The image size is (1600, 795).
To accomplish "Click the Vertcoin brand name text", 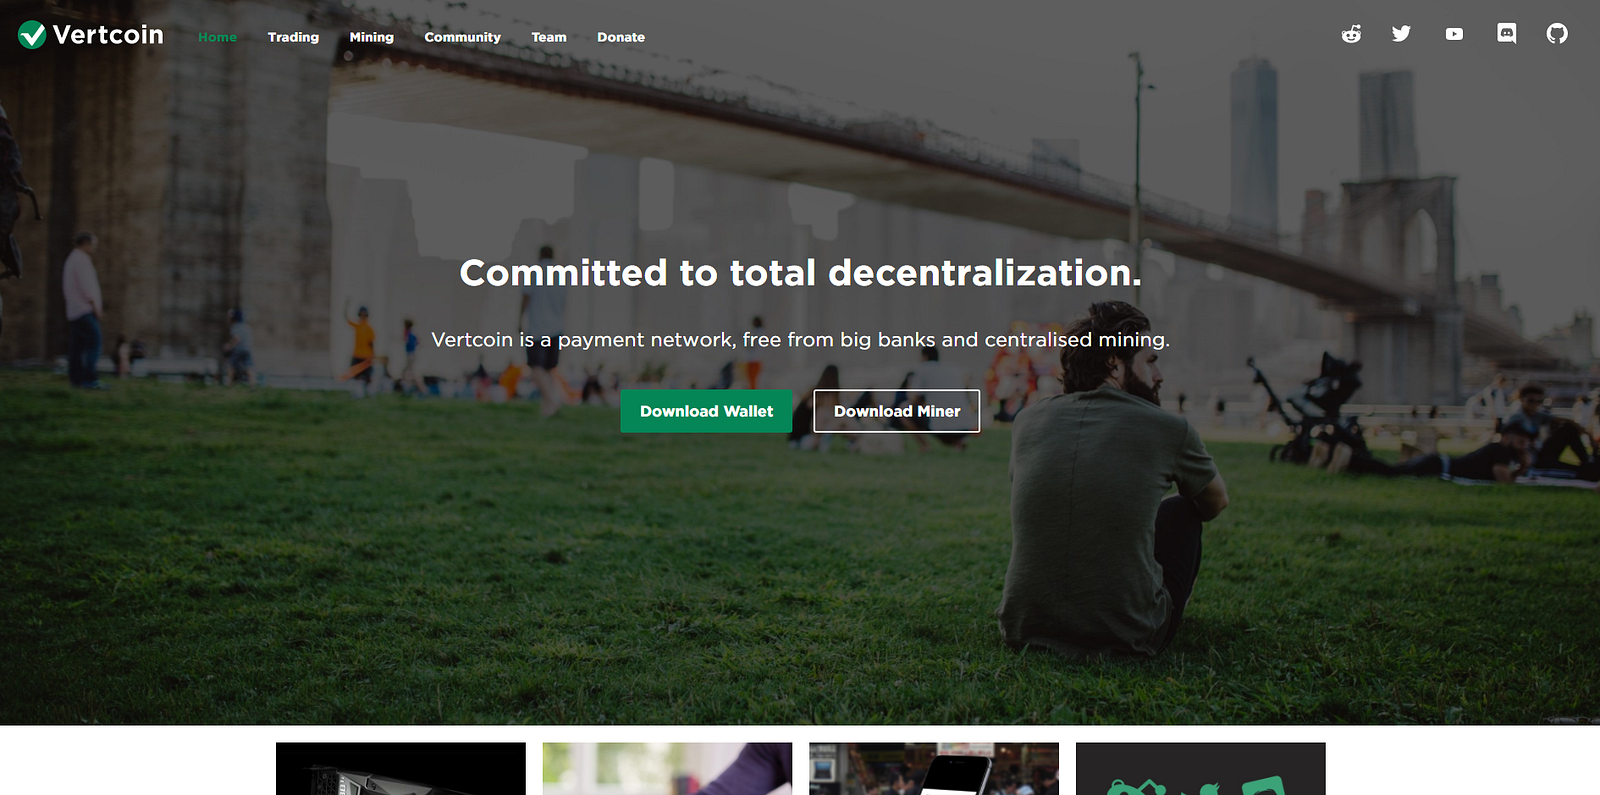I will (x=108, y=35).
